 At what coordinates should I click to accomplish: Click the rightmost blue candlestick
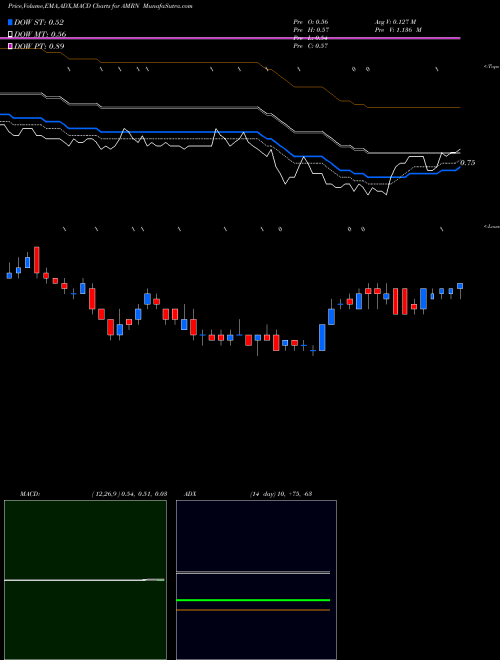460,286
